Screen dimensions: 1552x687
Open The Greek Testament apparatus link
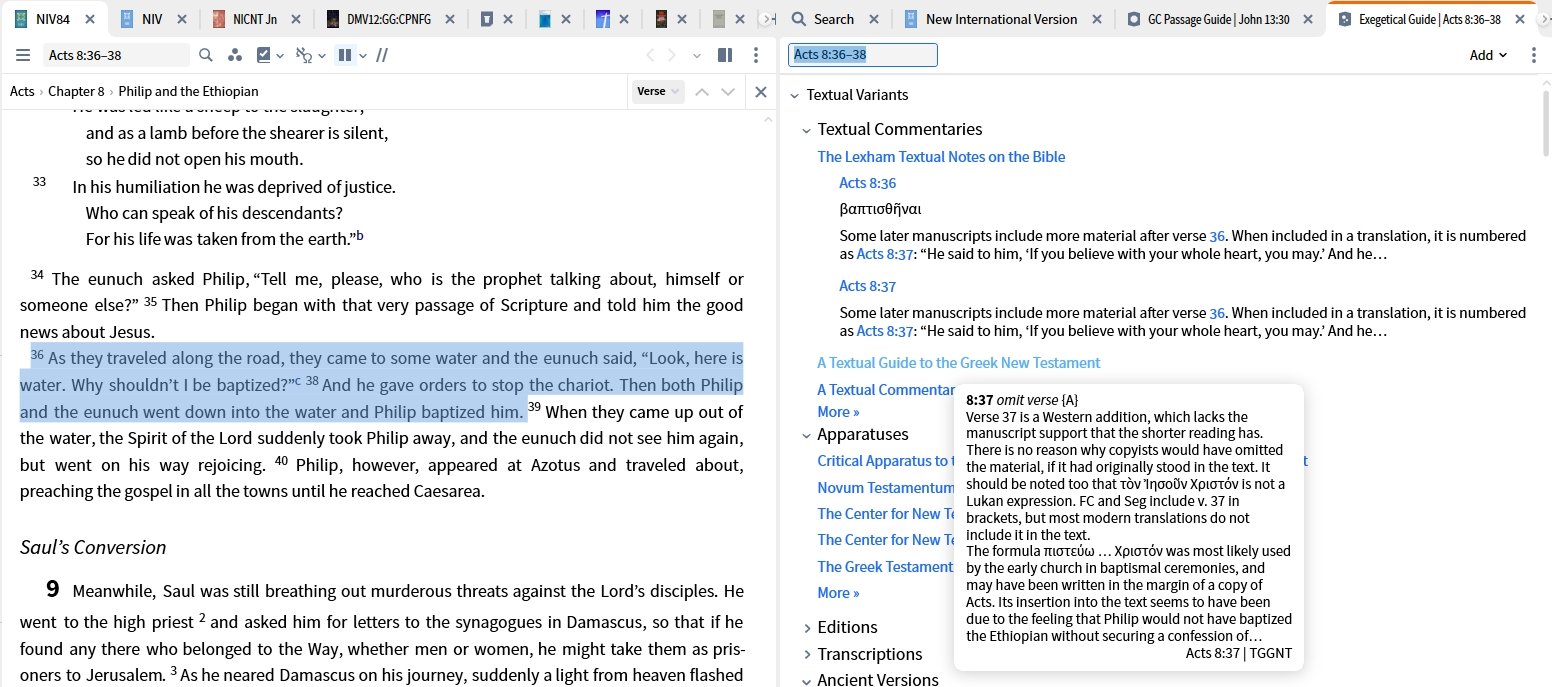(885, 566)
